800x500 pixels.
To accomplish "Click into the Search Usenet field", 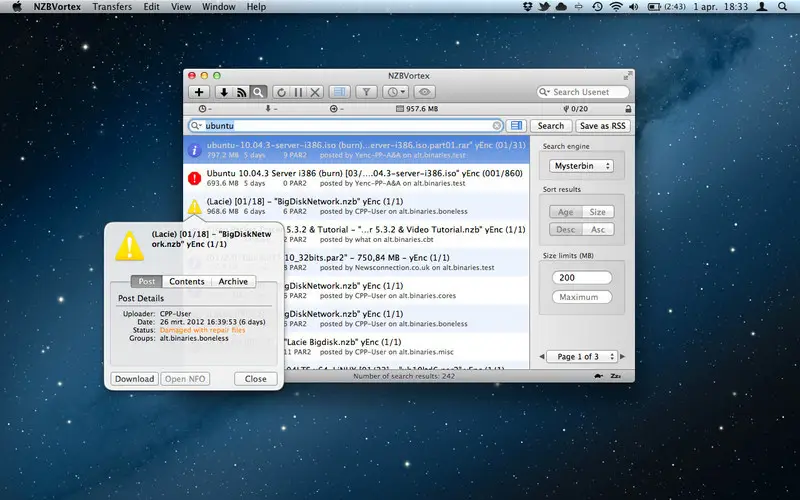I will pyautogui.click(x=584, y=92).
